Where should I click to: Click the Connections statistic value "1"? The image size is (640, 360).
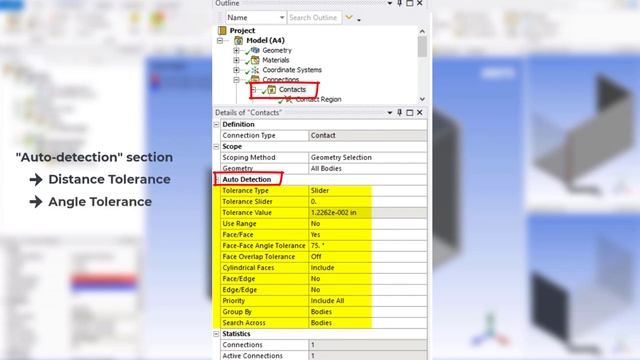pyautogui.click(x=368, y=345)
